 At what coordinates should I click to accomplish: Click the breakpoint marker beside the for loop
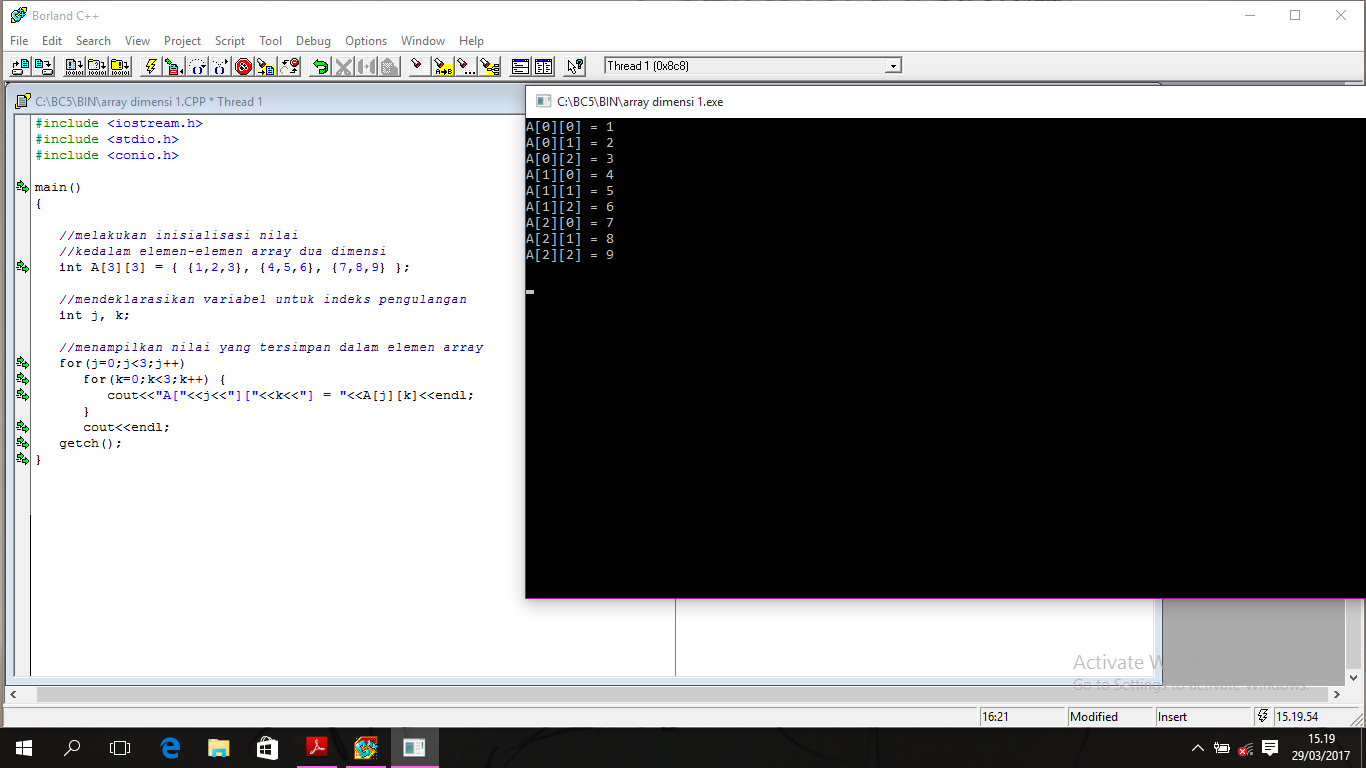pos(21,363)
